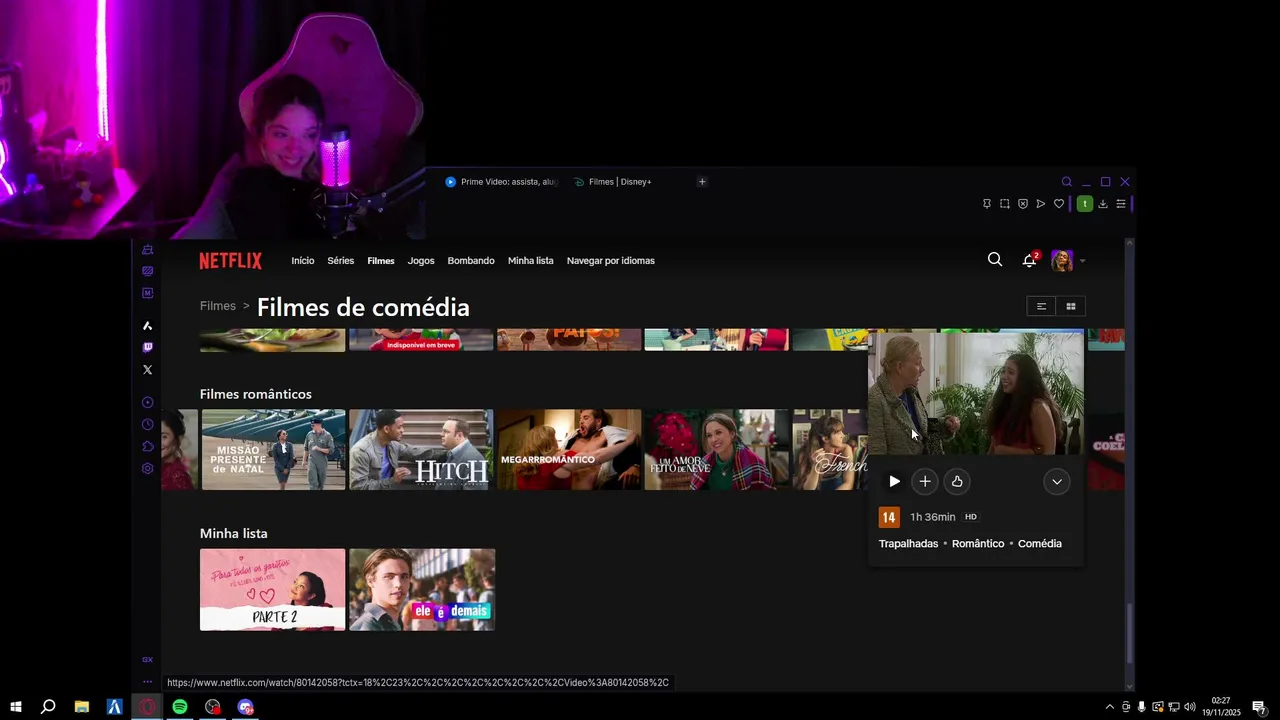Click the send/flow arrow toolbar icon
Image resolution: width=1280 pixels, height=720 pixels.
click(x=1041, y=204)
